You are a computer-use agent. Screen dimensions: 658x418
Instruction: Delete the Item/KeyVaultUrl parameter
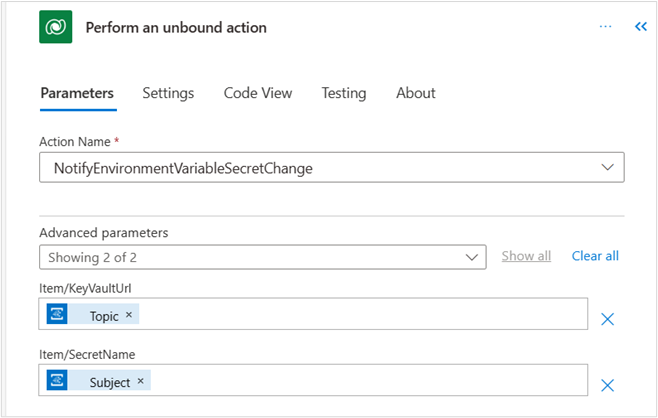point(607,319)
